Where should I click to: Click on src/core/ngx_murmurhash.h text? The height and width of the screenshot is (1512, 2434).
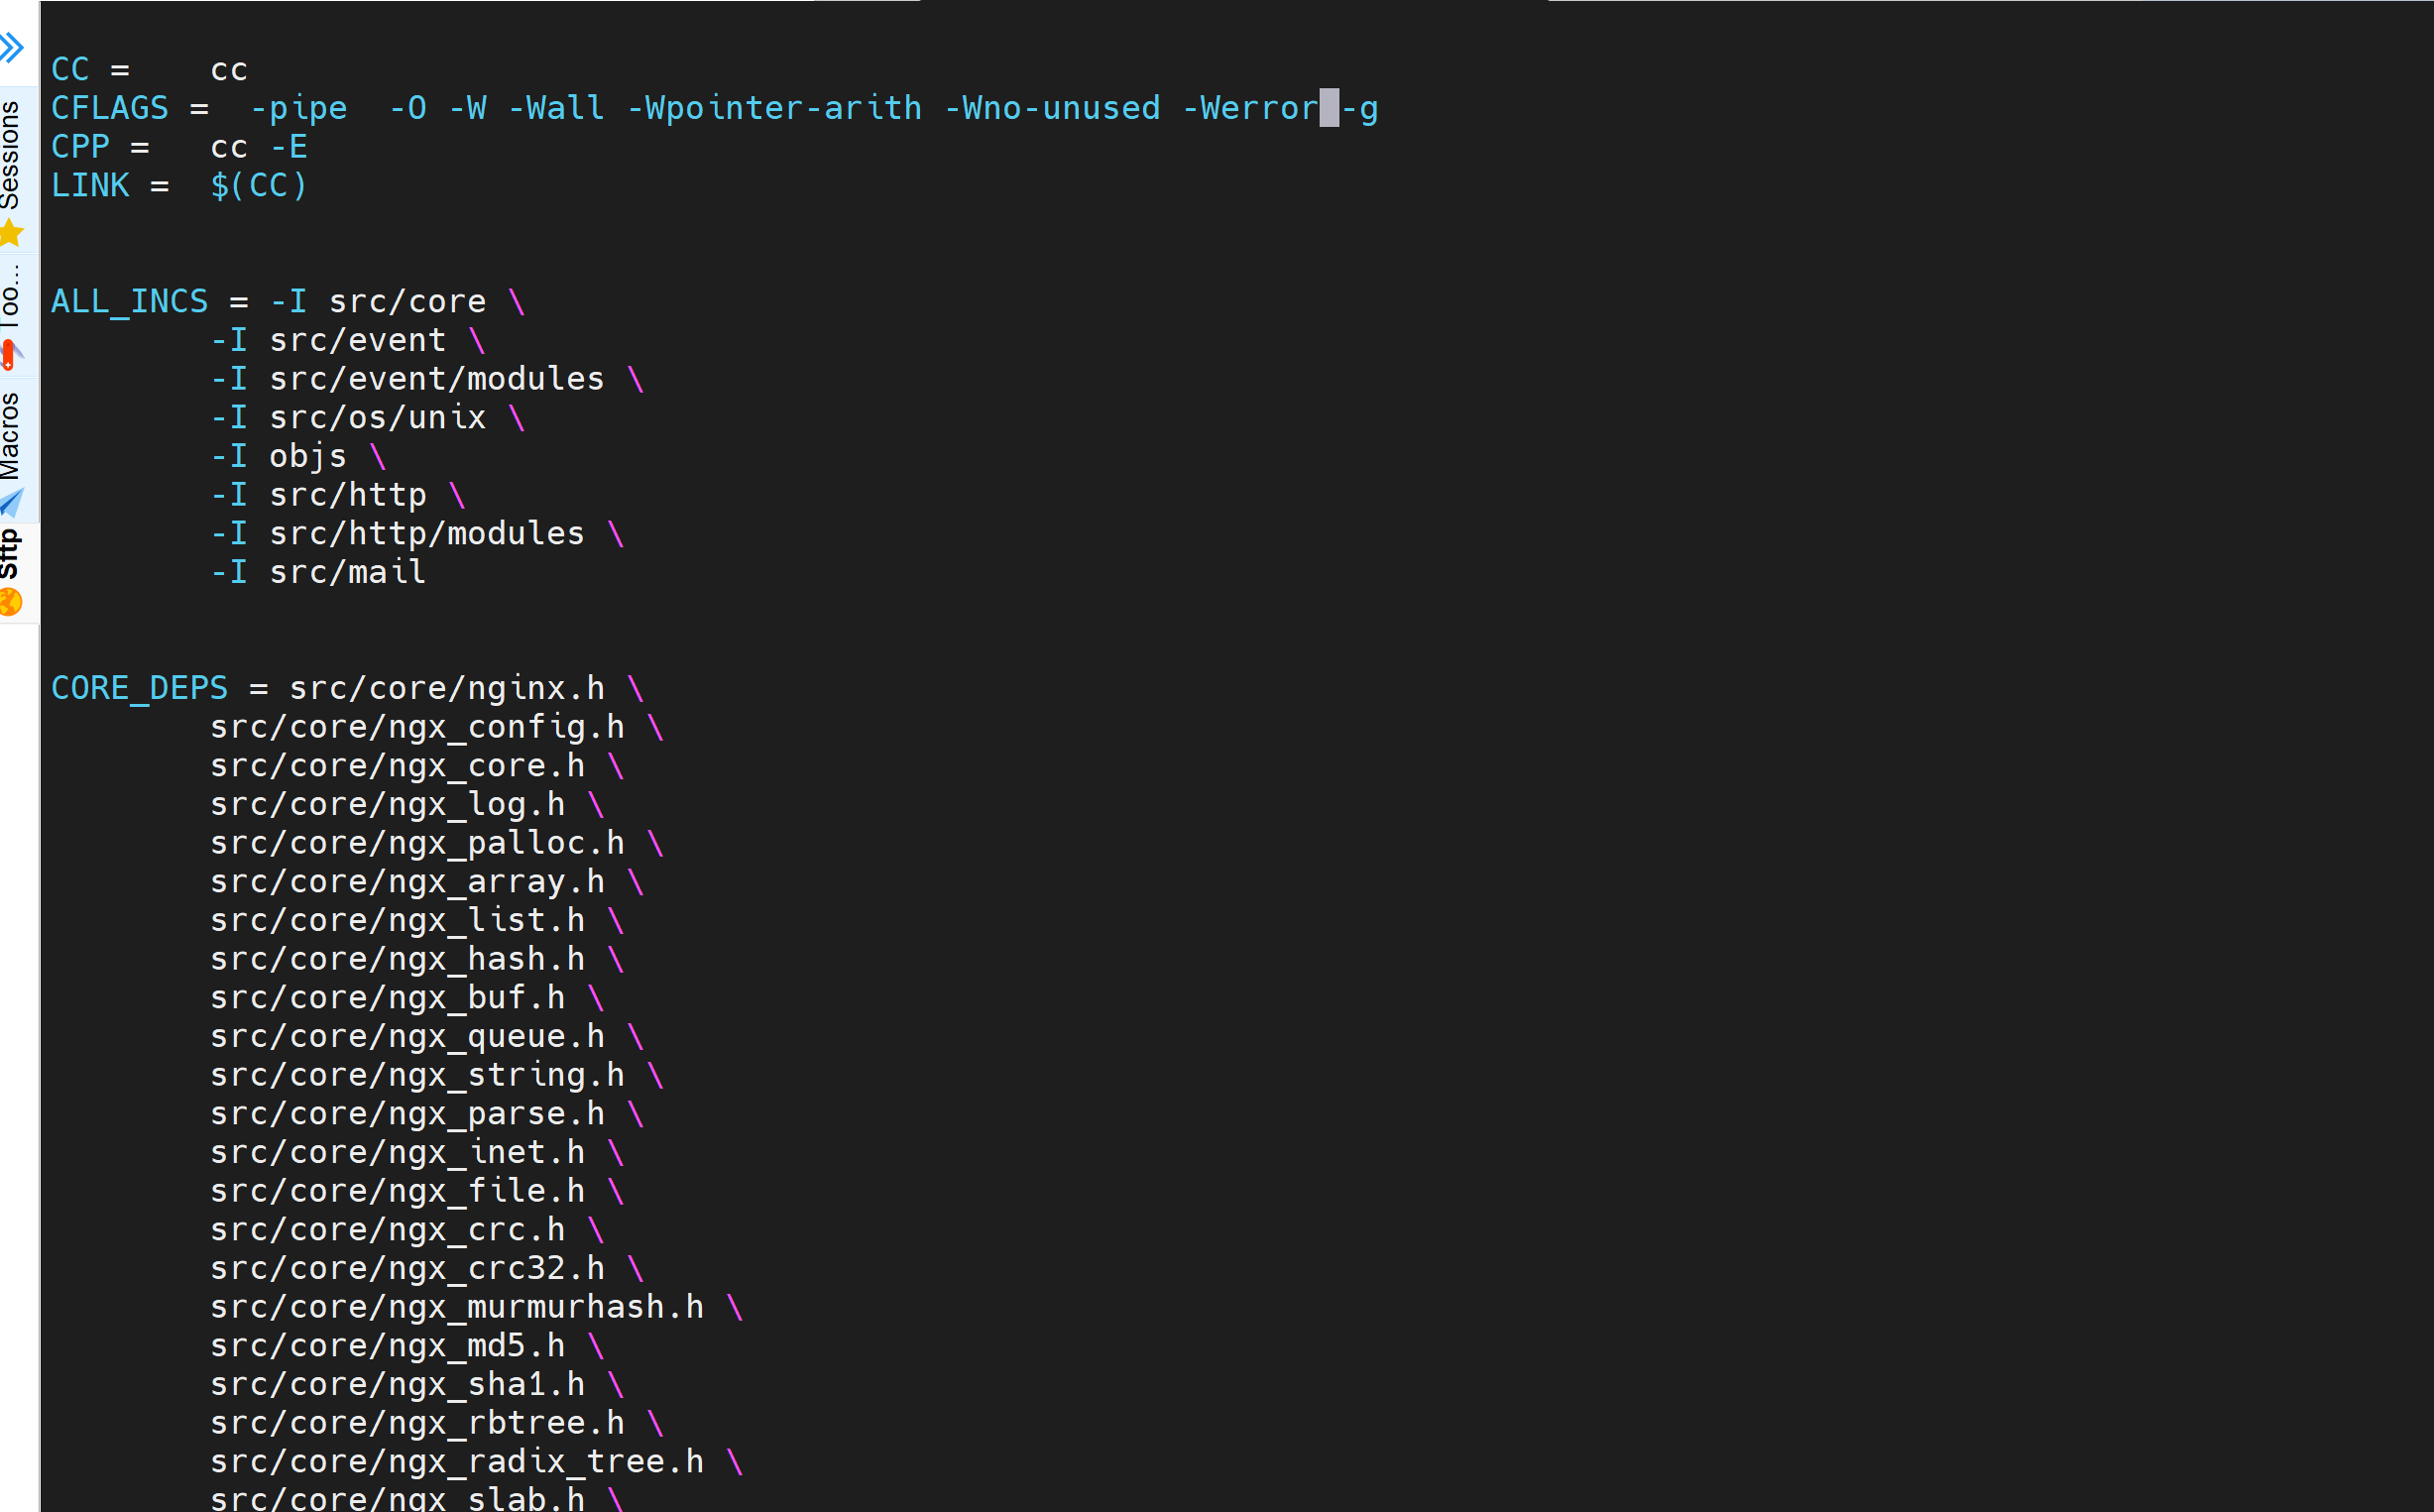[456, 1307]
